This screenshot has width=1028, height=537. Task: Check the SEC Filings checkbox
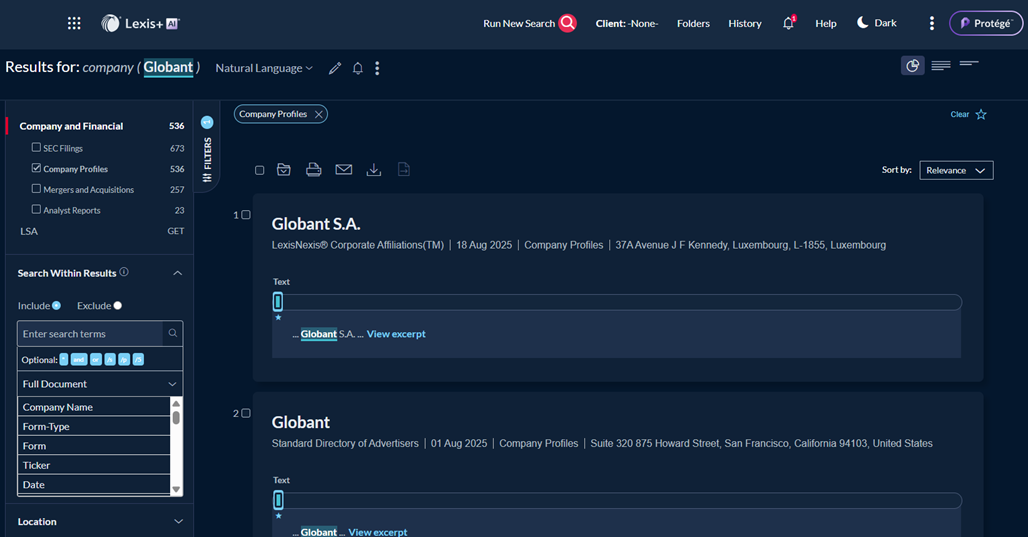click(x=37, y=148)
